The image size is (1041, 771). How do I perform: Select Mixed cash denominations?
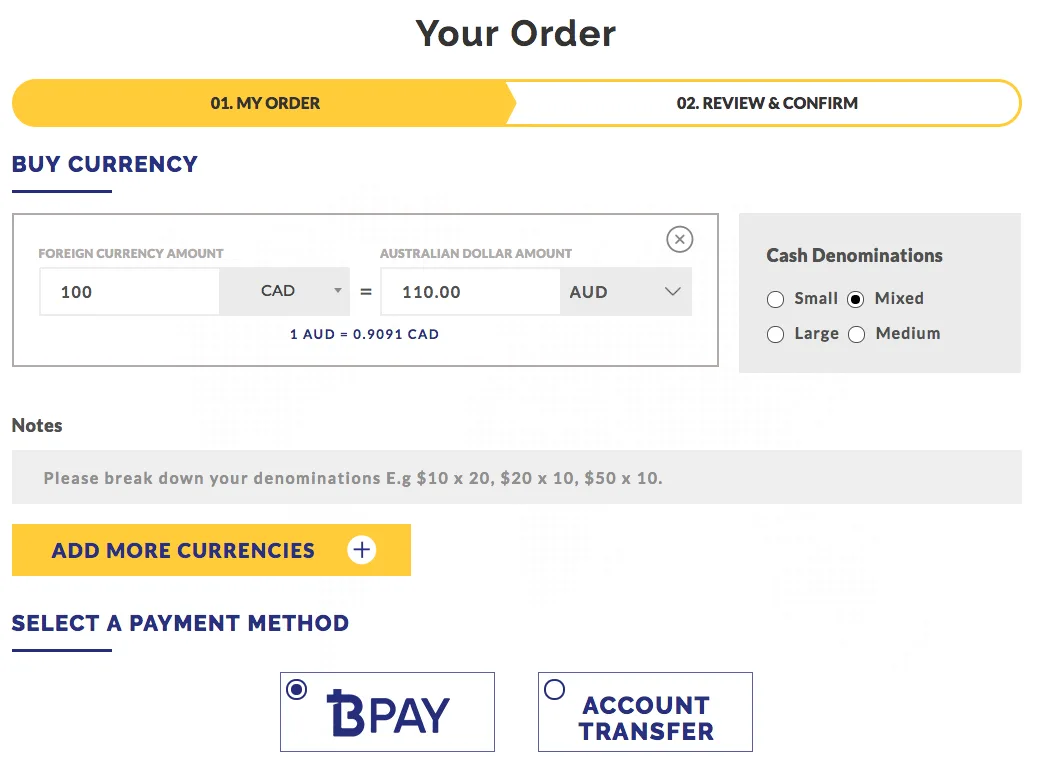[x=856, y=299]
